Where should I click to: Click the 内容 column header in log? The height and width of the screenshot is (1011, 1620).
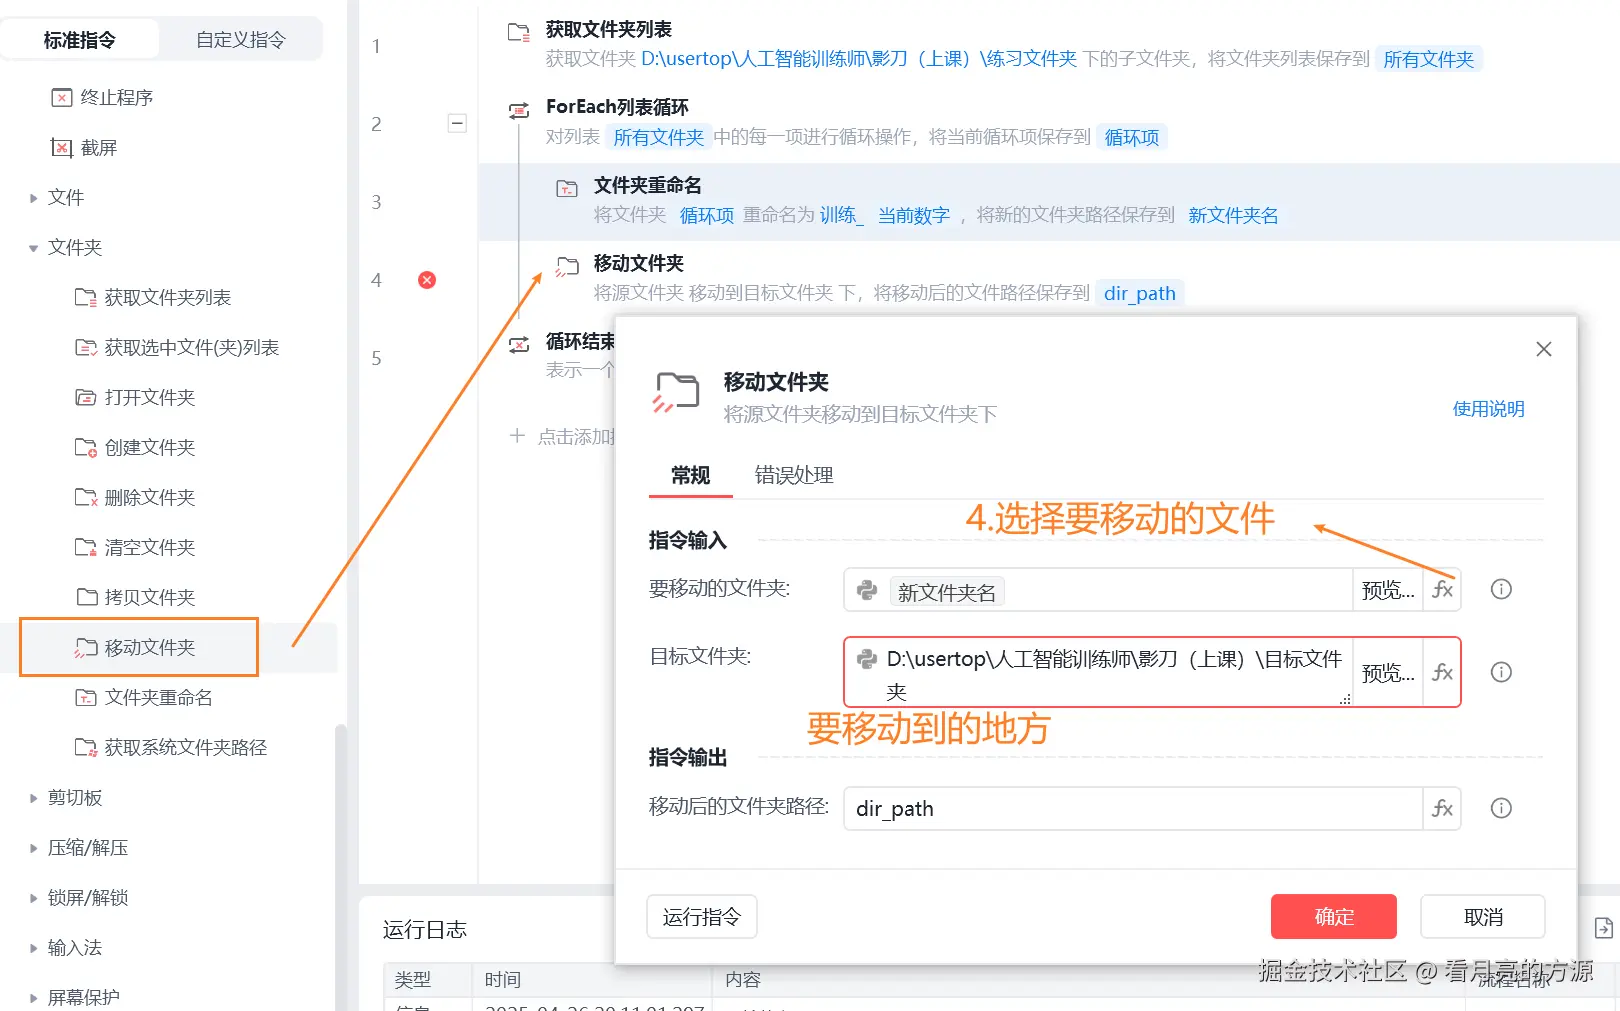coord(743,980)
